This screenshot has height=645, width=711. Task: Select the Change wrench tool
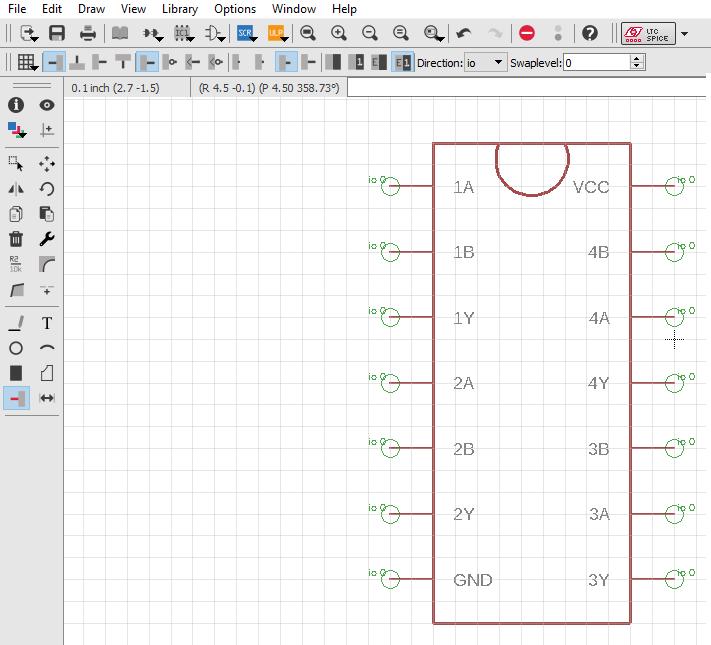click(47, 239)
